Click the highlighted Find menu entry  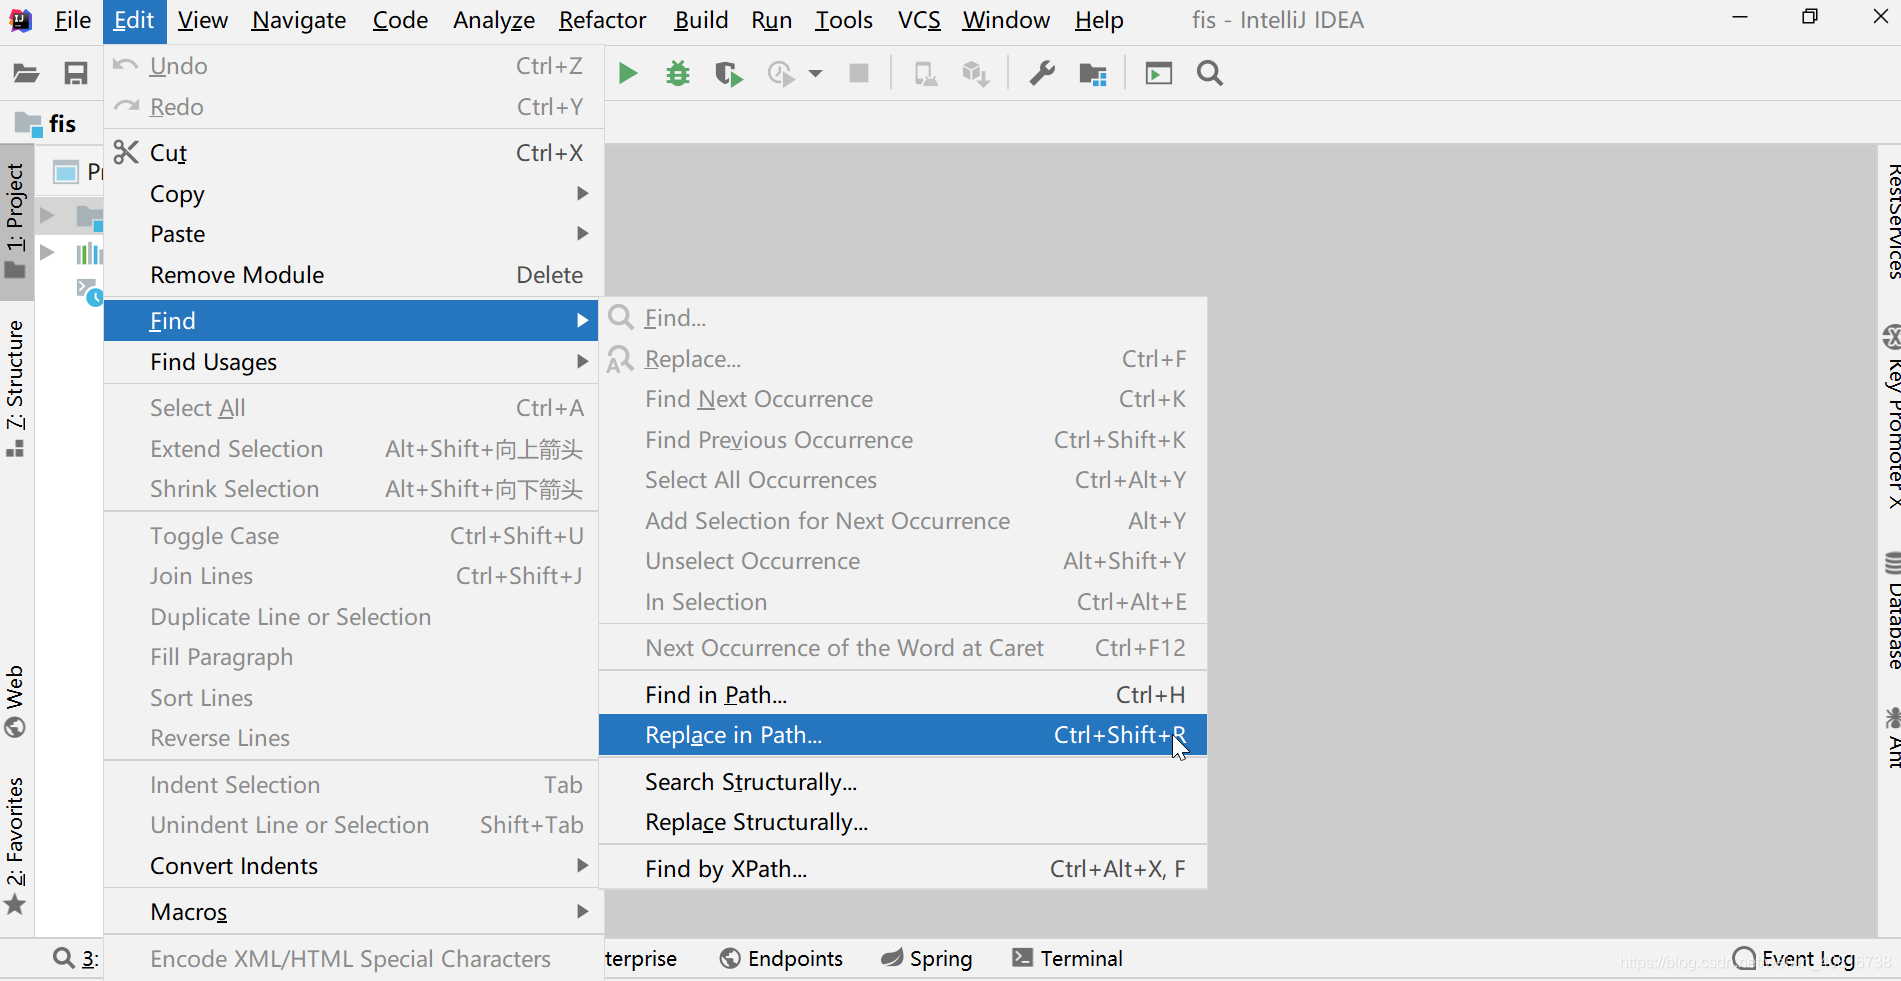pos(351,320)
